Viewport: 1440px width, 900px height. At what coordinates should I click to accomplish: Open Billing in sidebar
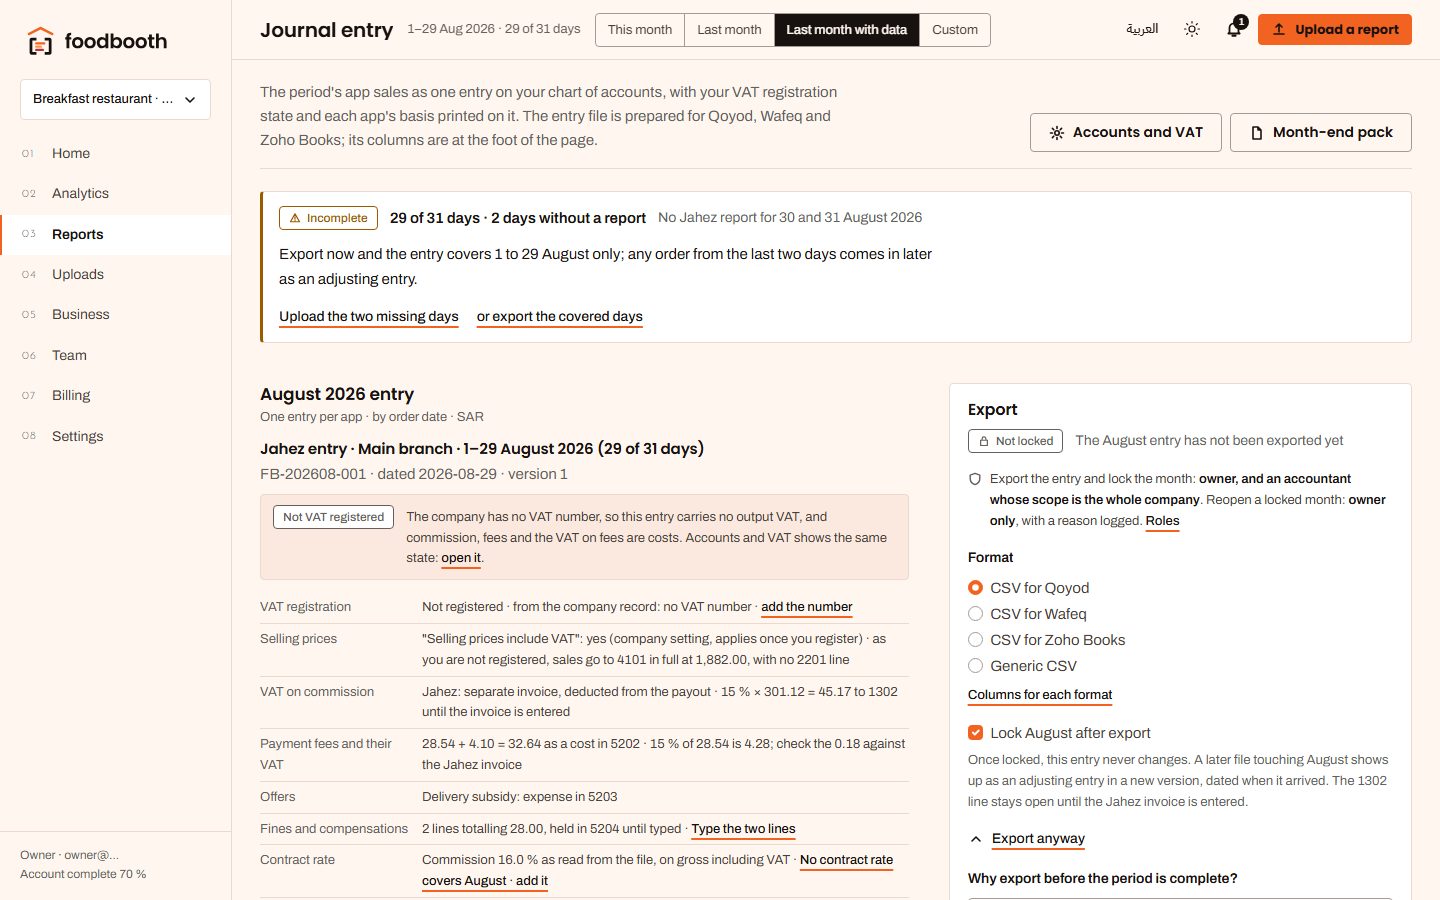point(115,395)
